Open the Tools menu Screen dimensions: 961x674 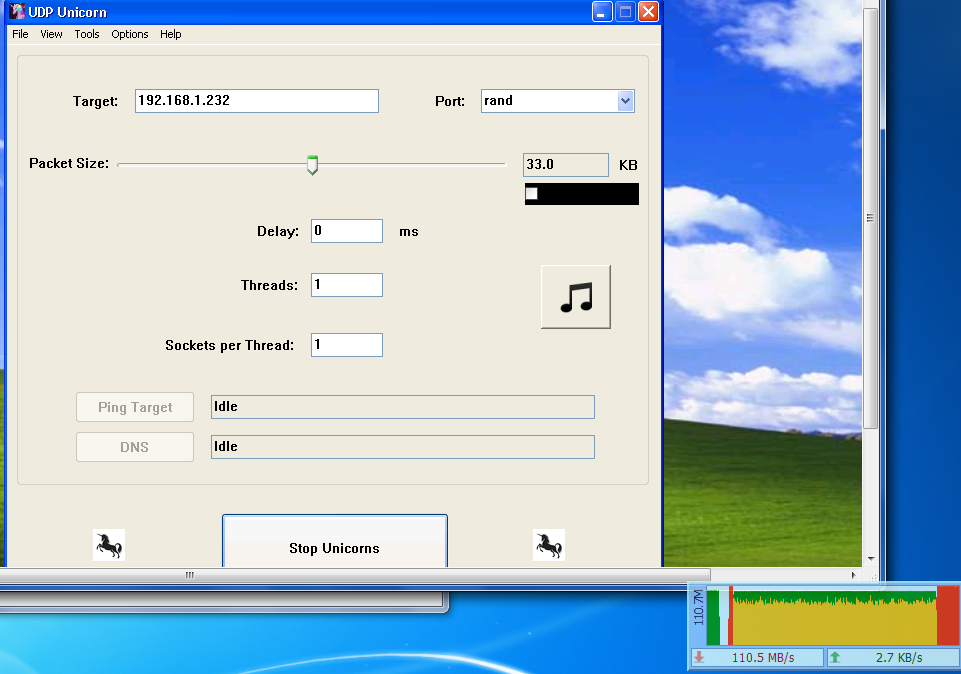coord(87,34)
